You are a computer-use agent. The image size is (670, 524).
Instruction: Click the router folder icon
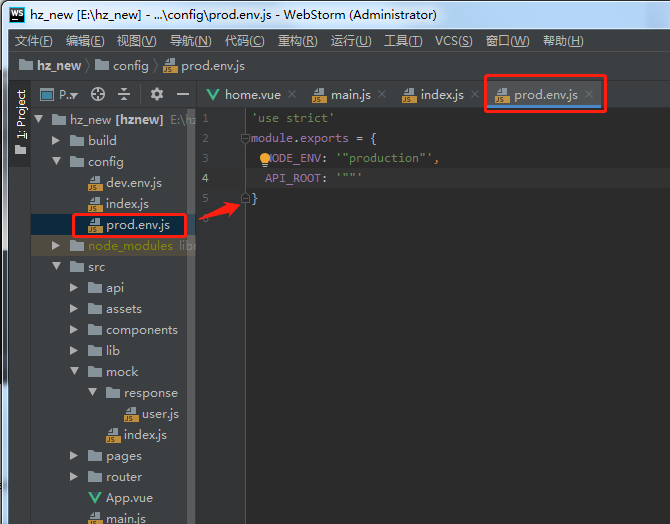(x=95, y=477)
